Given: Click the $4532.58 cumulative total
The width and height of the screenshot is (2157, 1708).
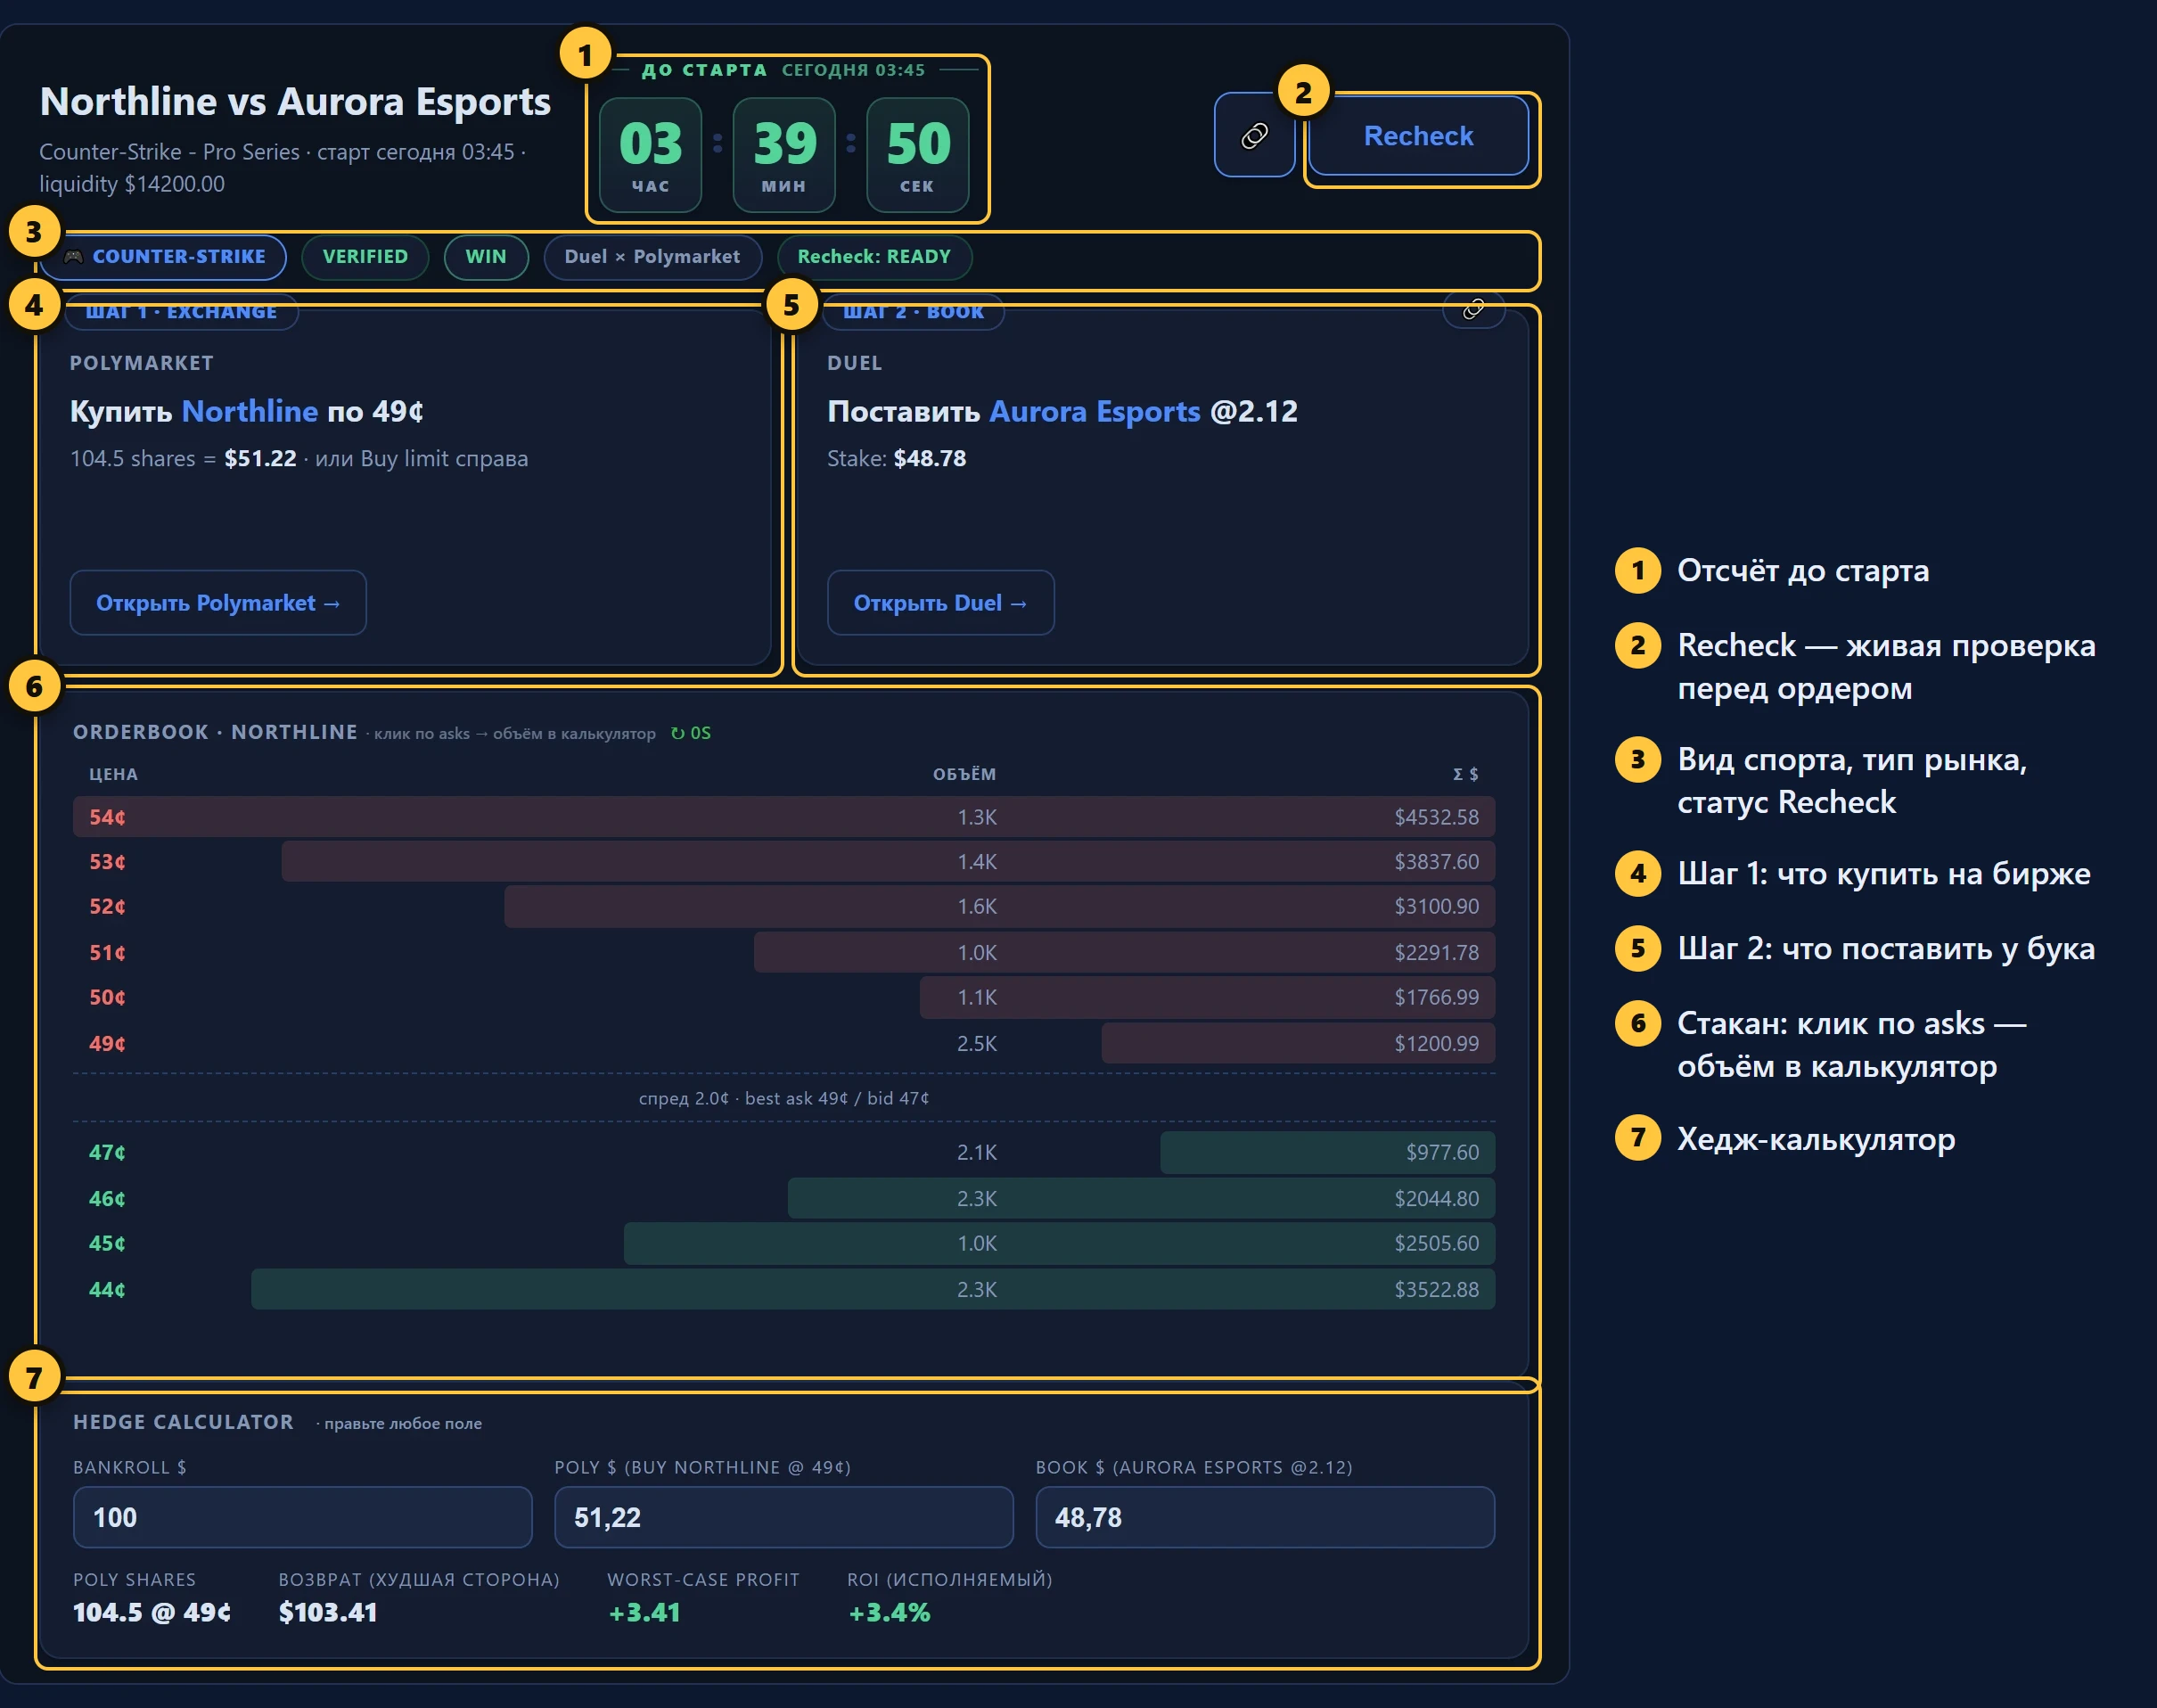Looking at the screenshot, I should [x=1436, y=817].
